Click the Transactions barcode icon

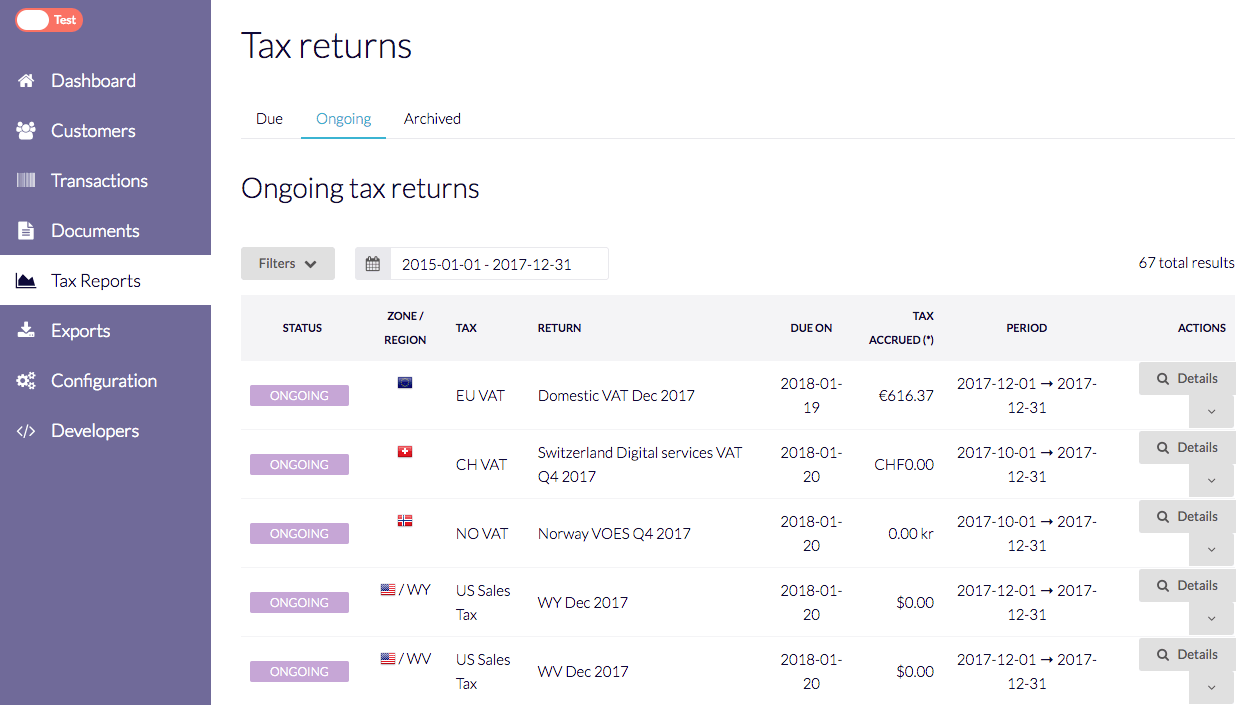(x=27, y=181)
